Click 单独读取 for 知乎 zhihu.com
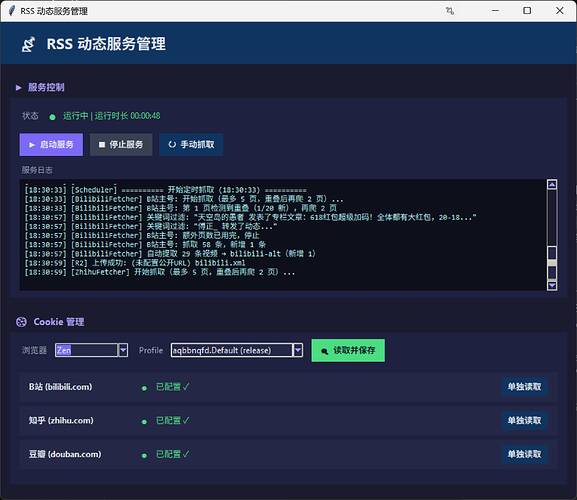Image resolution: width=577 pixels, height=500 pixels. tap(524, 421)
